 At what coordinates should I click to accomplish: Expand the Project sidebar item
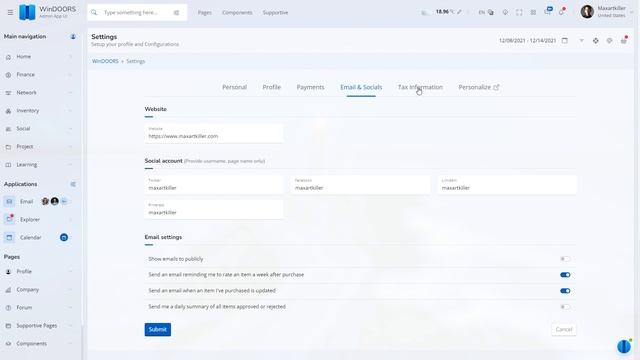pyautogui.click(x=40, y=147)
